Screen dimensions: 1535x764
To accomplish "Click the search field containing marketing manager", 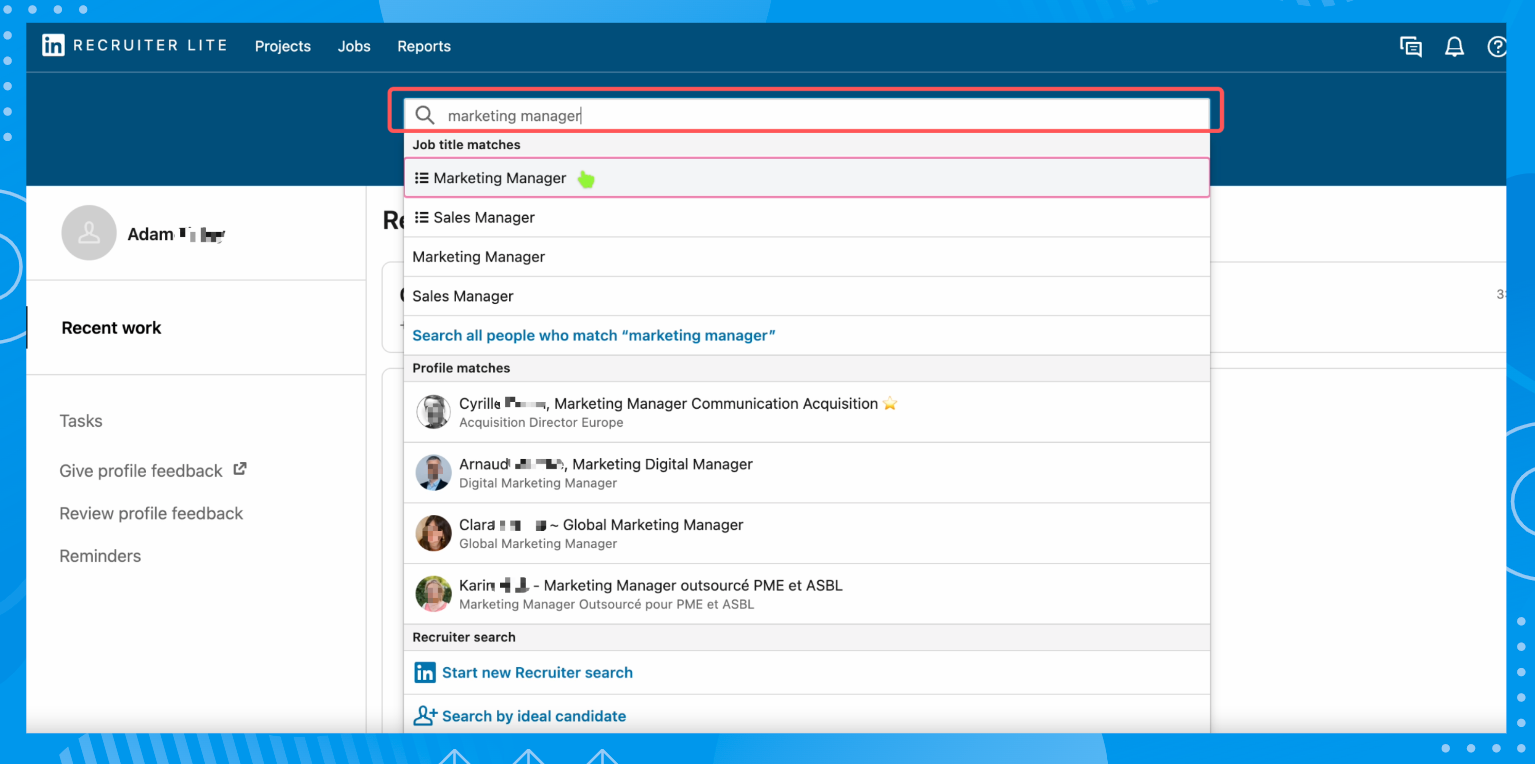I will click(x=807, y=115).
